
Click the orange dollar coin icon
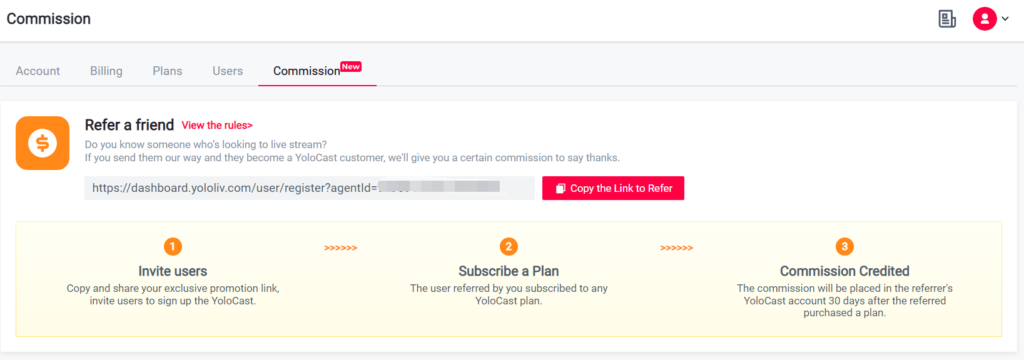42,143
